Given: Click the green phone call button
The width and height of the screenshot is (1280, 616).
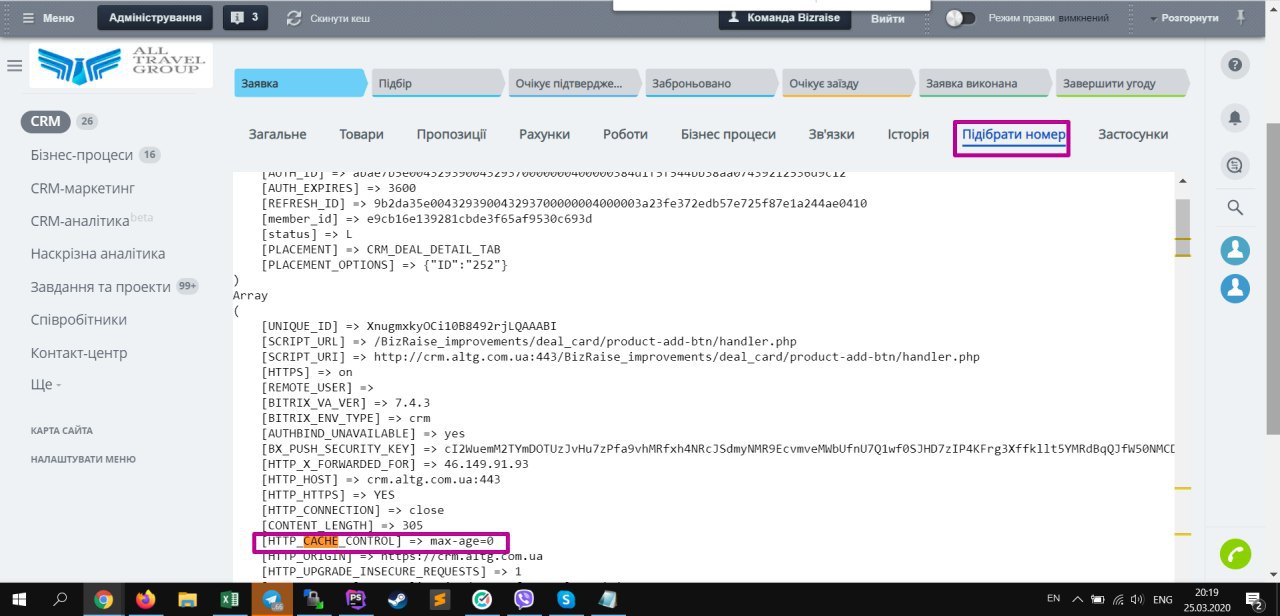Looking at the screenshot, I should click(1235, 554).
